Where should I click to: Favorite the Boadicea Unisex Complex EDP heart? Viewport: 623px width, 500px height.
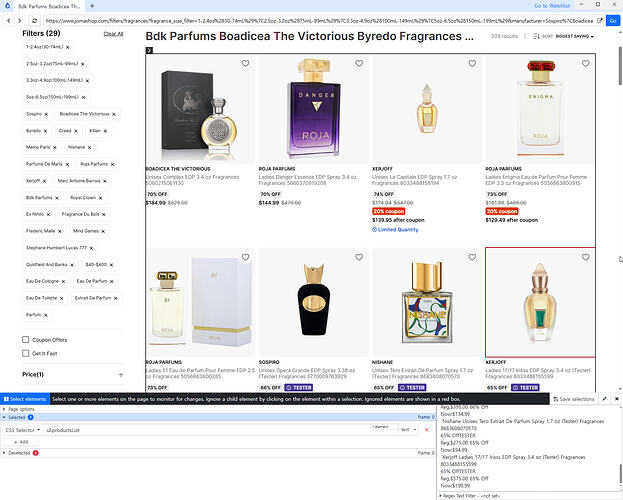(x=246, y=63)
